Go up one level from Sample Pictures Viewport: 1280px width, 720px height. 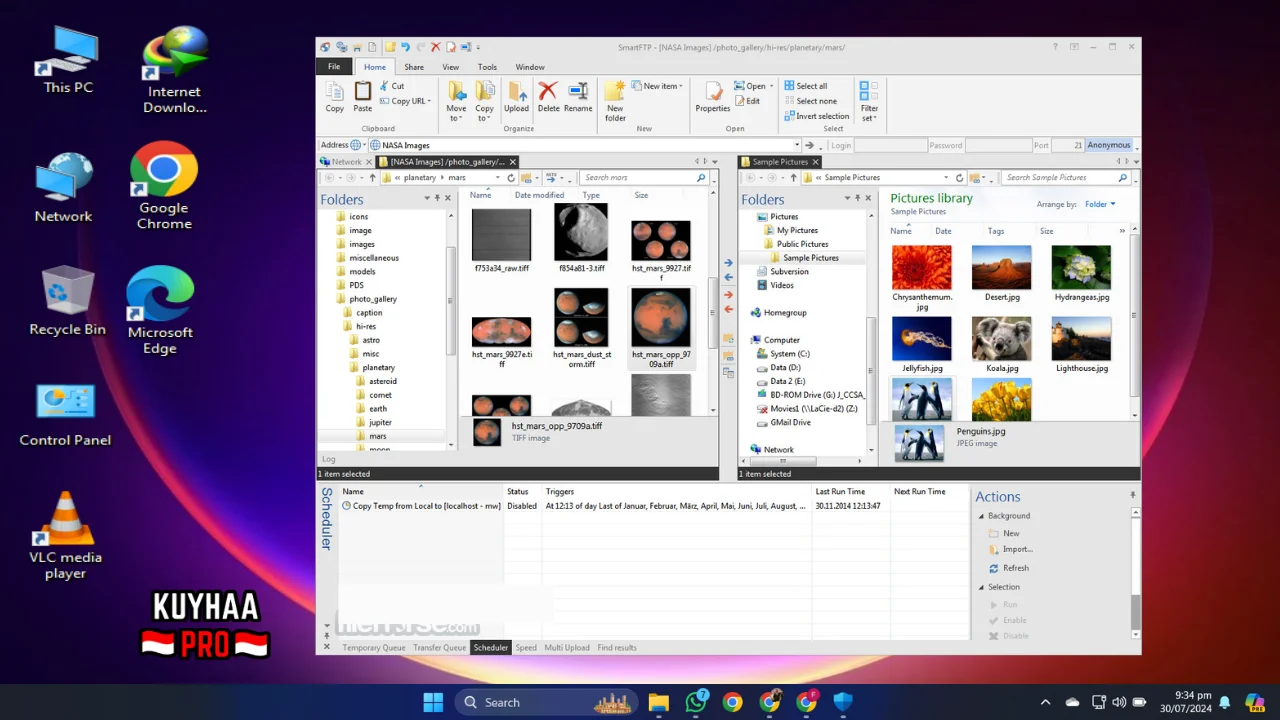point(795,178)
